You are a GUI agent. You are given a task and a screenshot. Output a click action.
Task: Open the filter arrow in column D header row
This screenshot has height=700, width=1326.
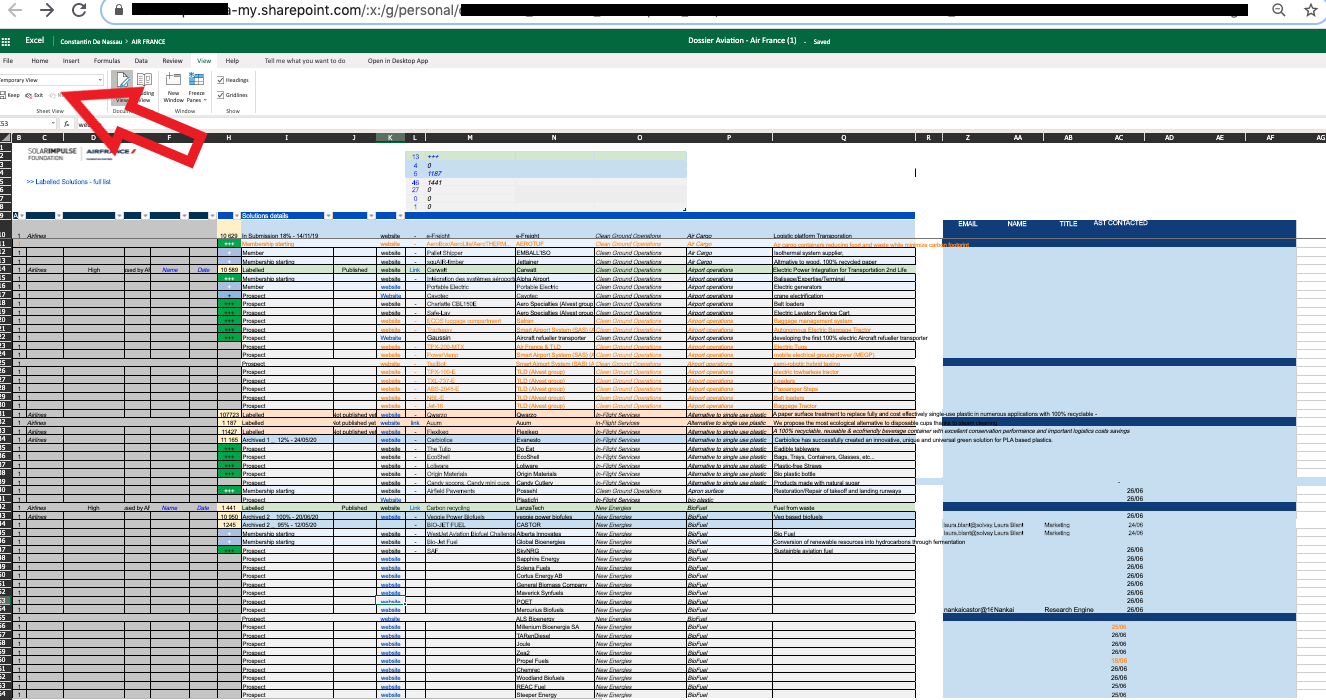118,216
